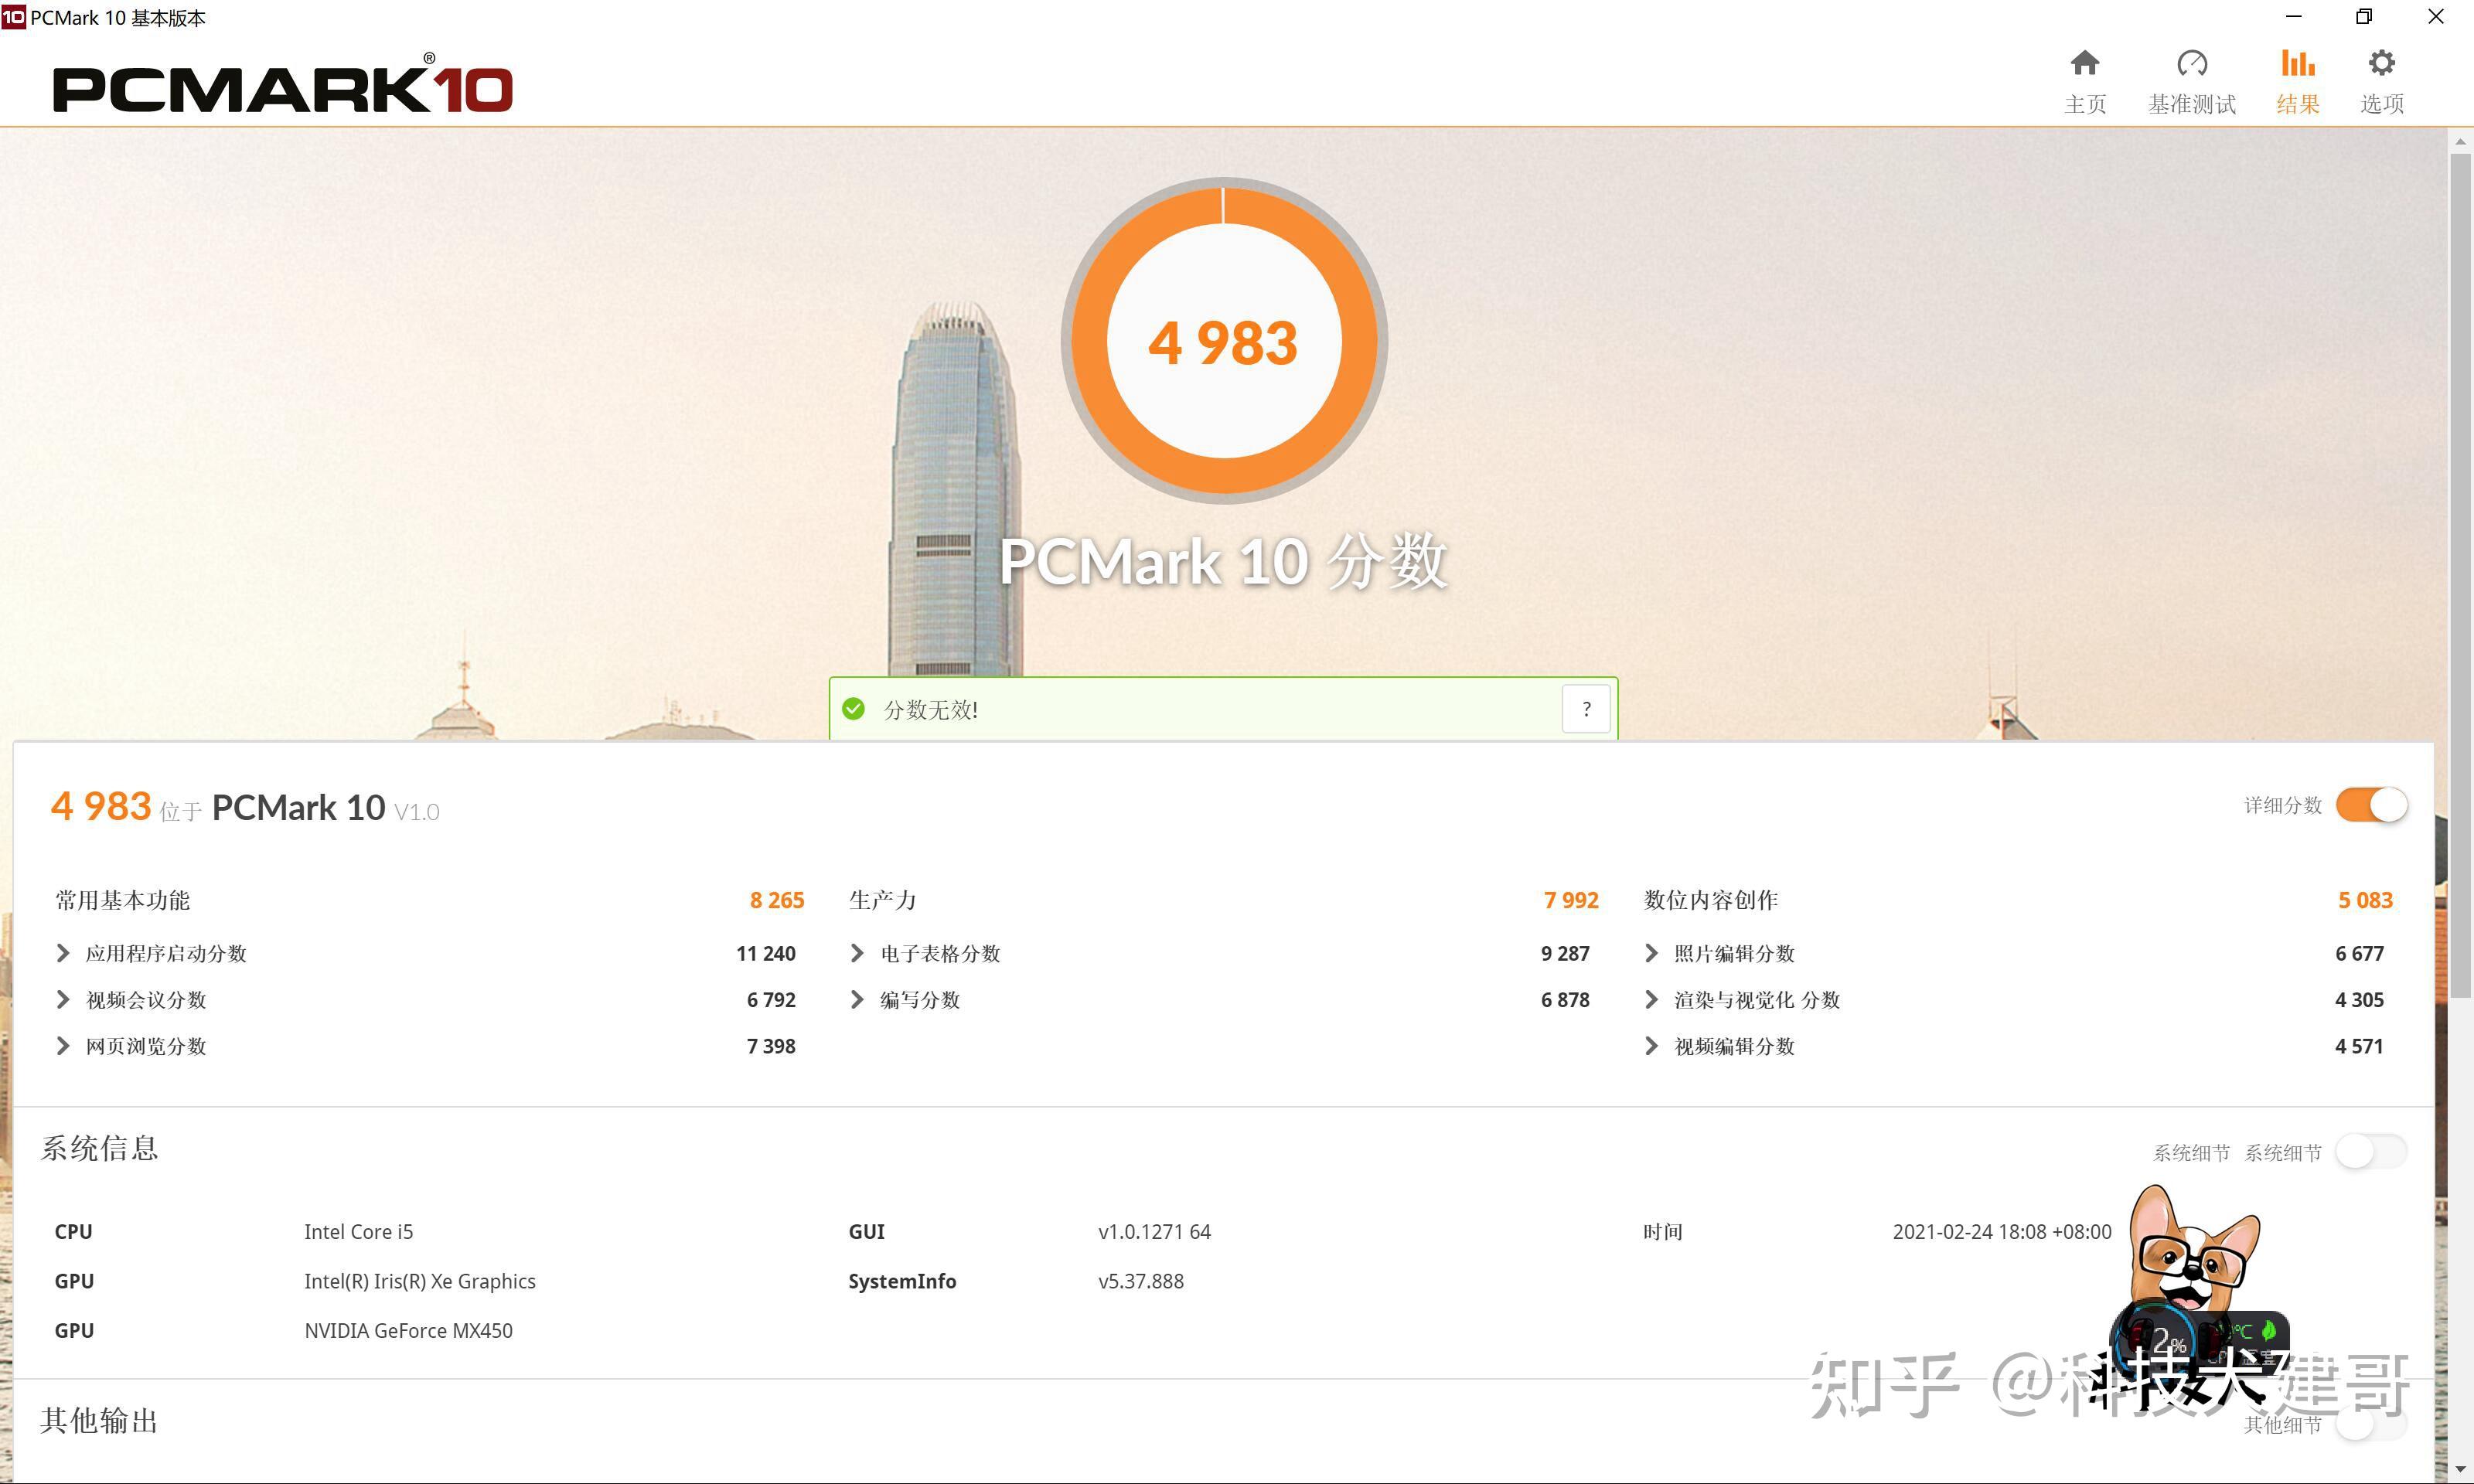Expand 应用程序启动分数 row
Viewport: 2474px width, 1484px height.
(63, 953)
